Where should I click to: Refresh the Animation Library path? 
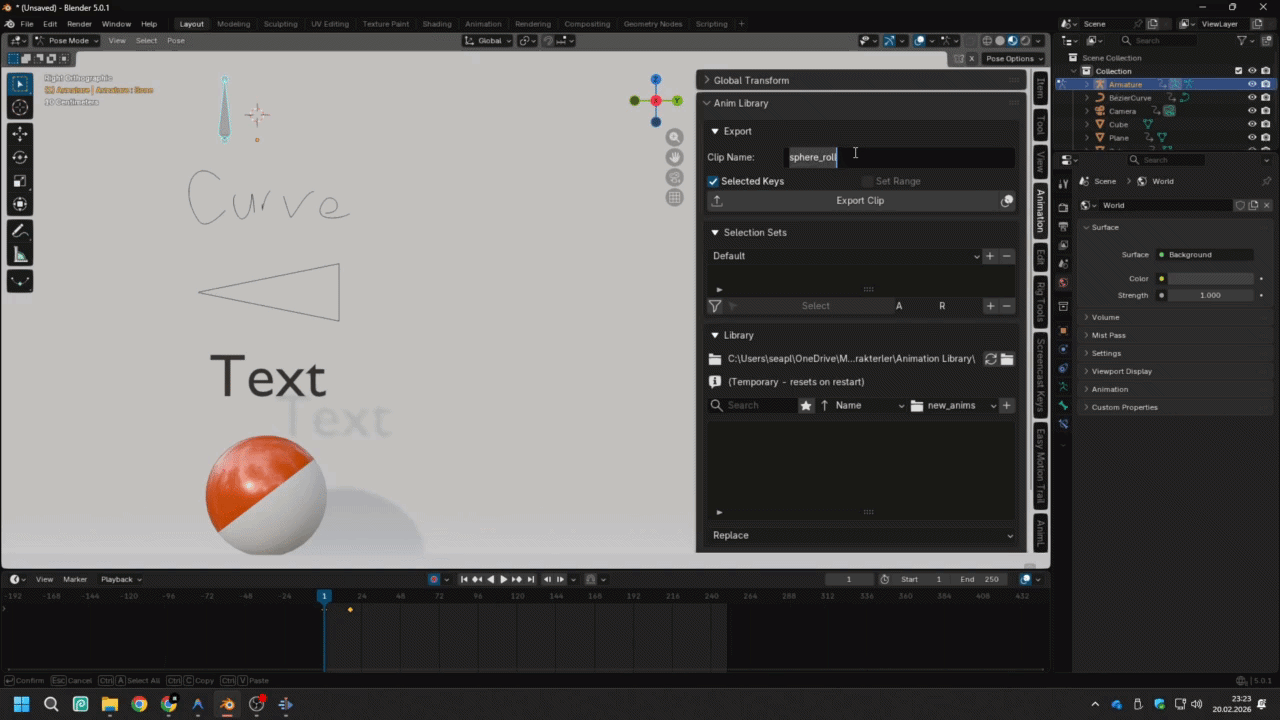[991, 359]
